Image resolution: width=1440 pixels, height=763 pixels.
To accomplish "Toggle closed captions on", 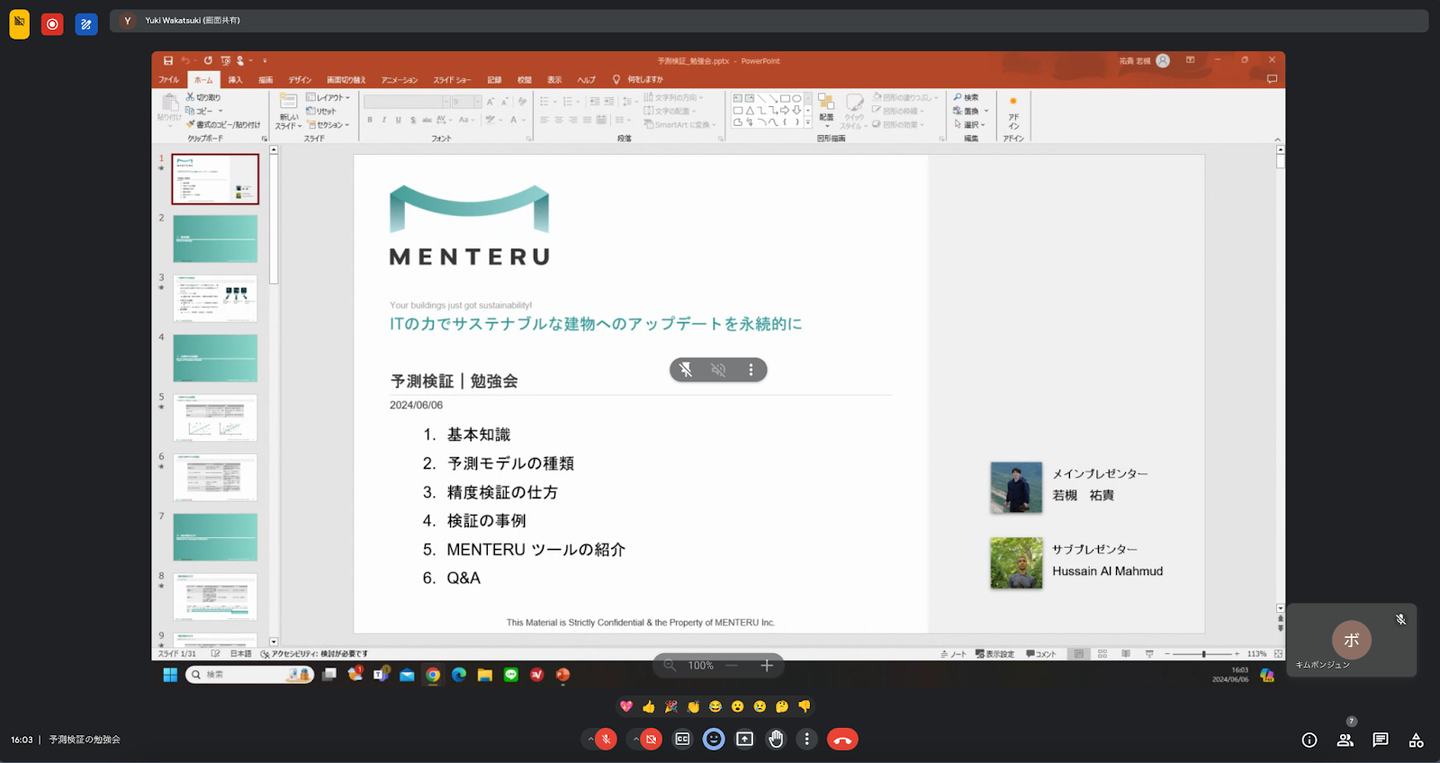I will [682, 739].
